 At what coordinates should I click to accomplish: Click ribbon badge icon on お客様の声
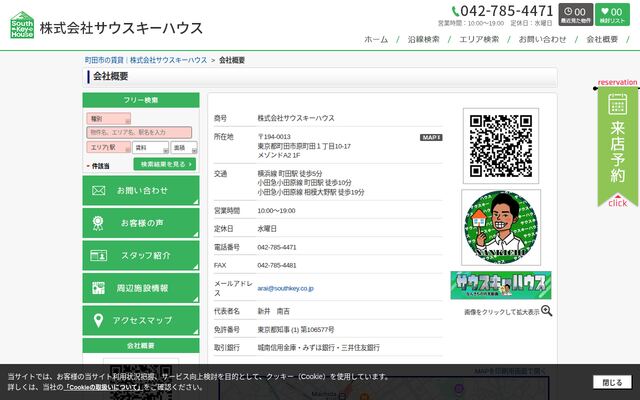(98, 223)
